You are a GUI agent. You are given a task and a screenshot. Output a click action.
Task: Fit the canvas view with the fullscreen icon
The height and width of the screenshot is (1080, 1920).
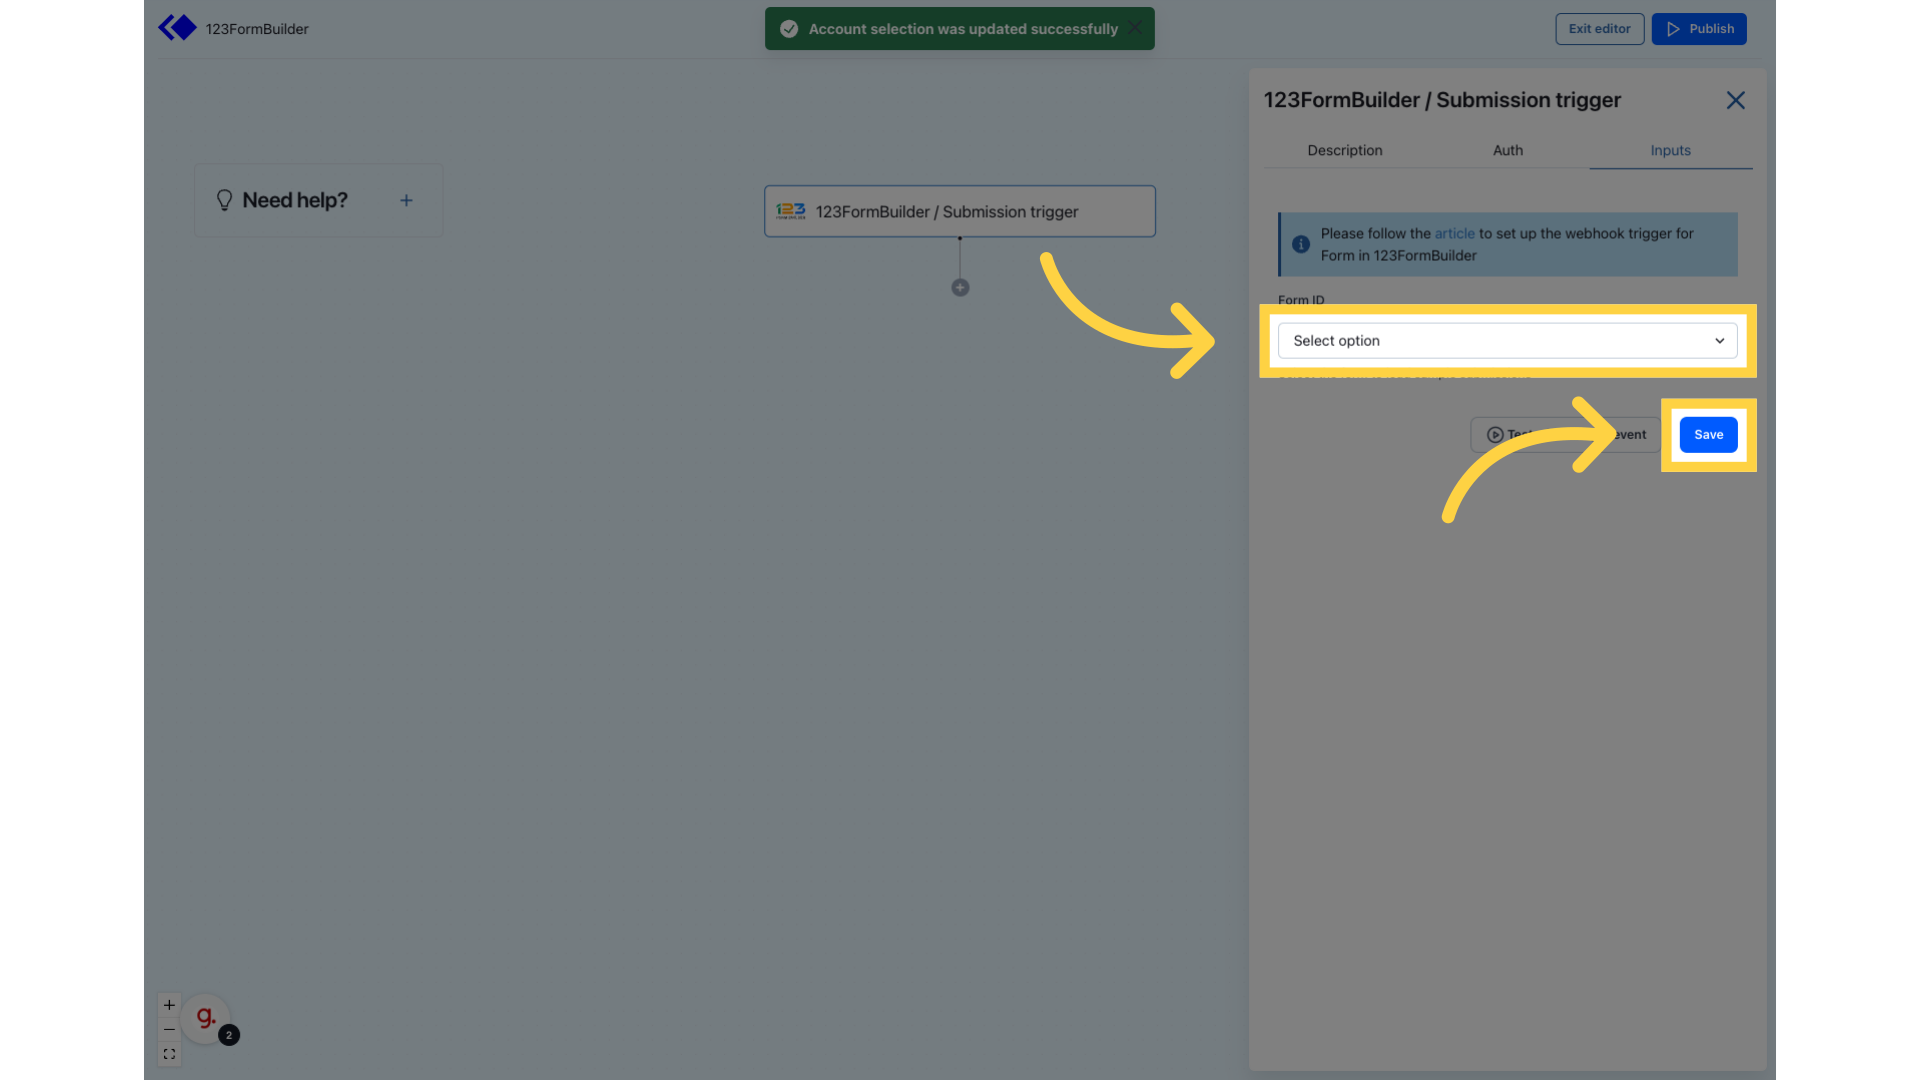(x=169, y=1054)
